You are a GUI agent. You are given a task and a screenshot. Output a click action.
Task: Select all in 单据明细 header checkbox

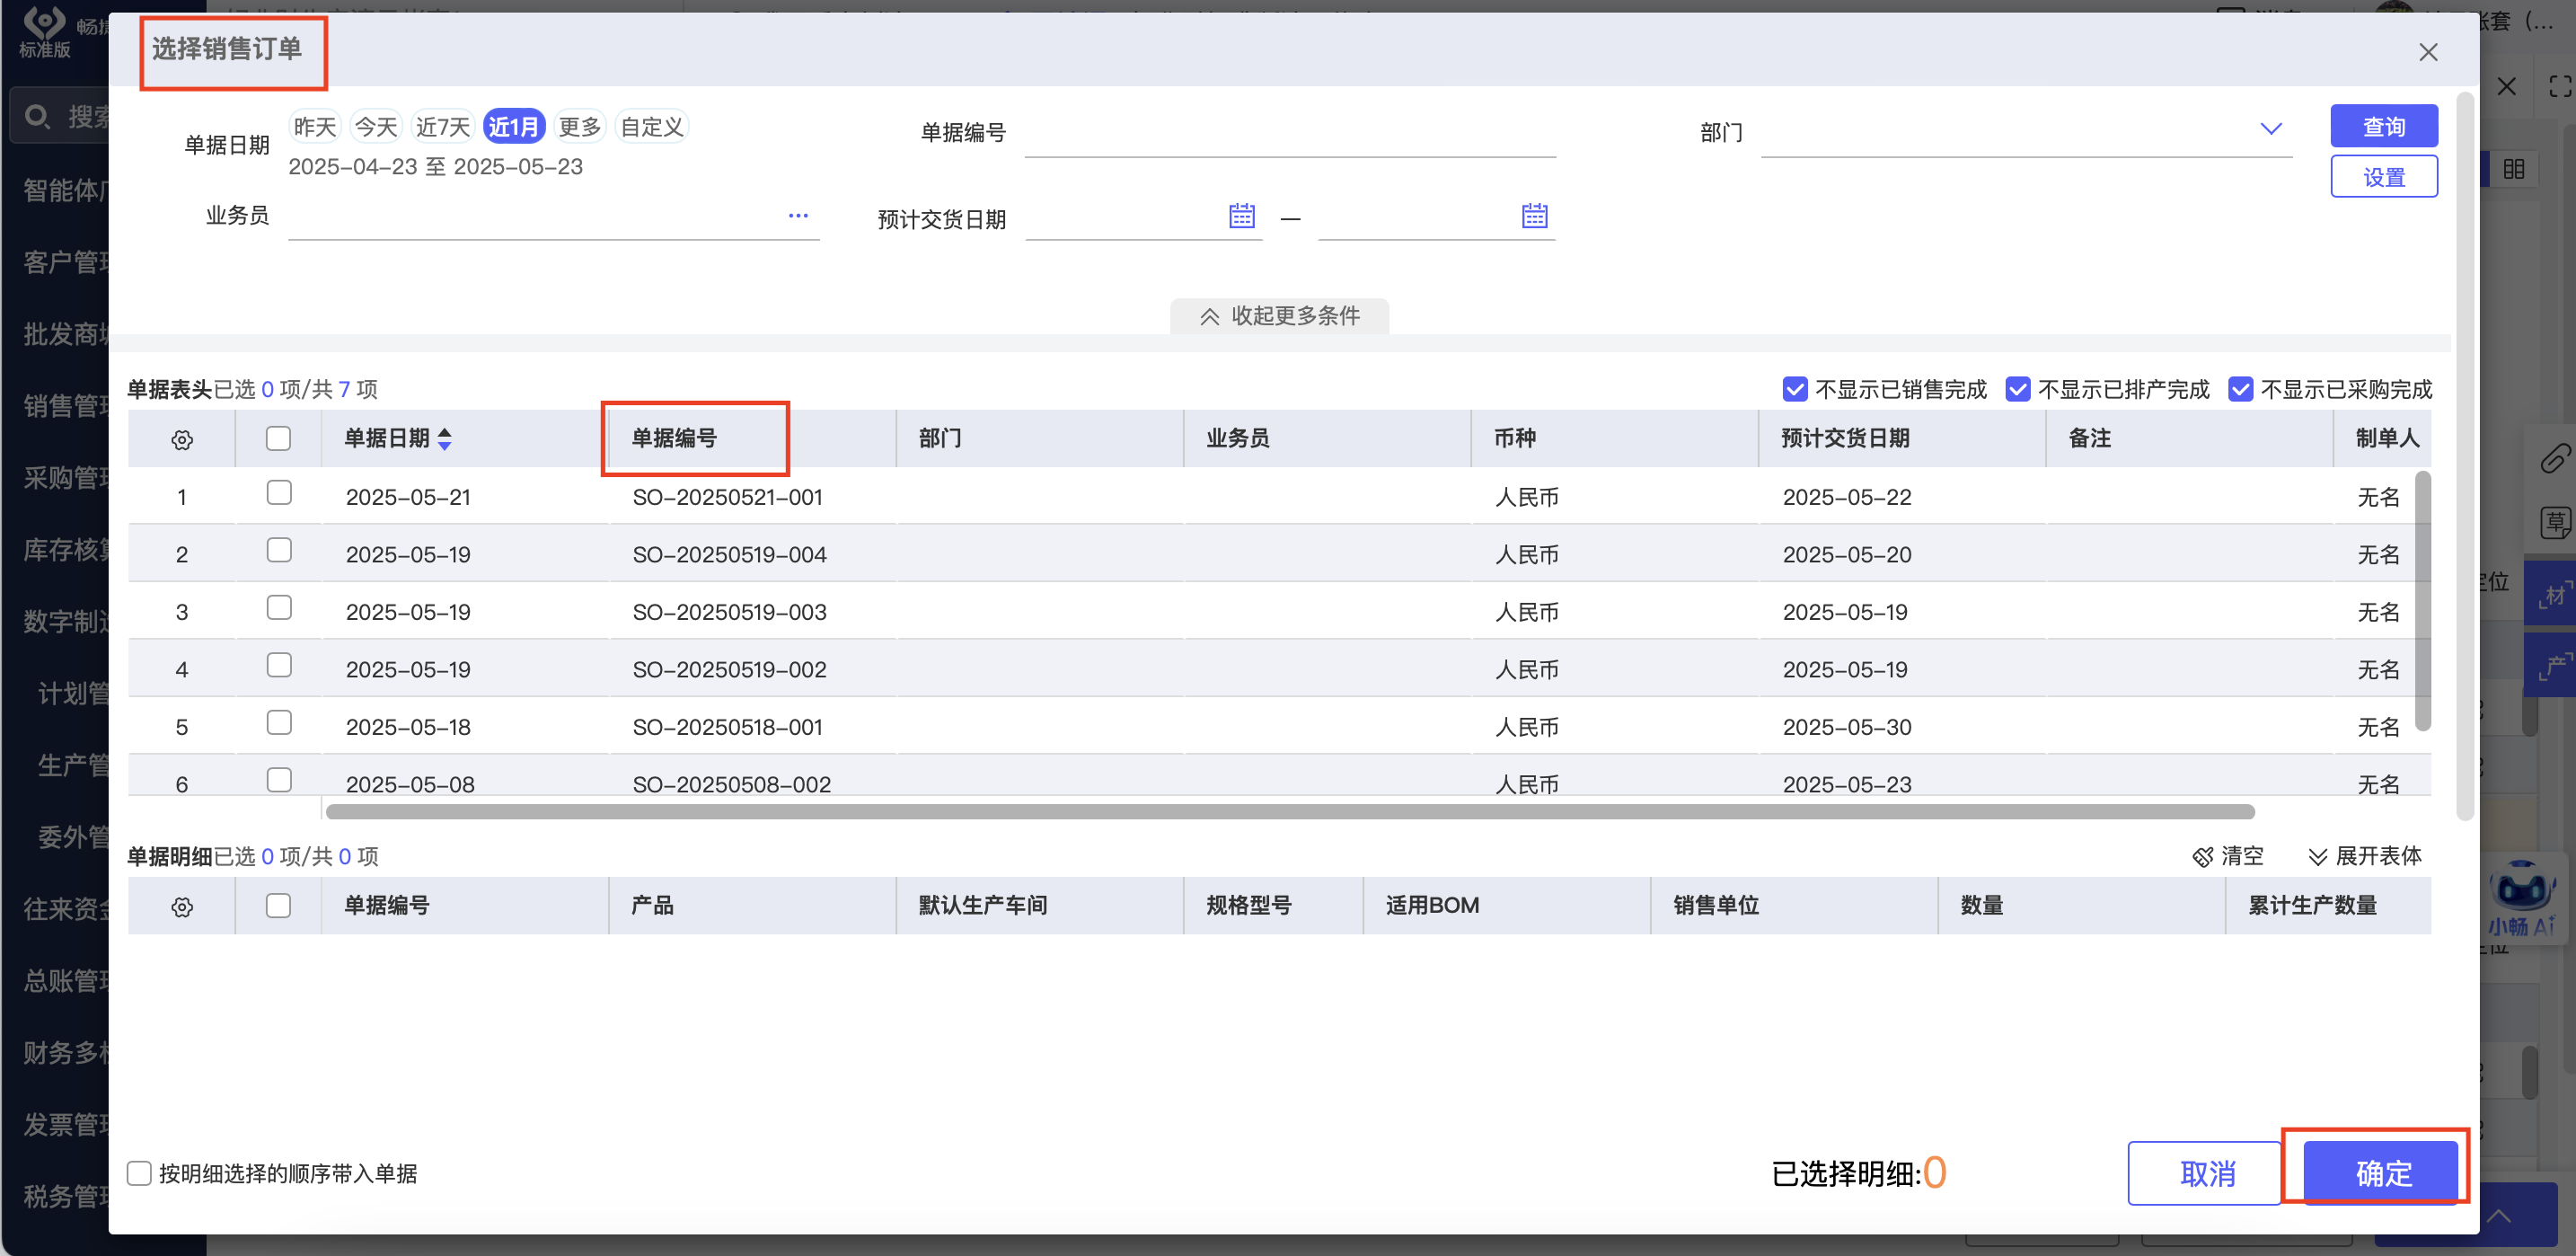point(278,905)
